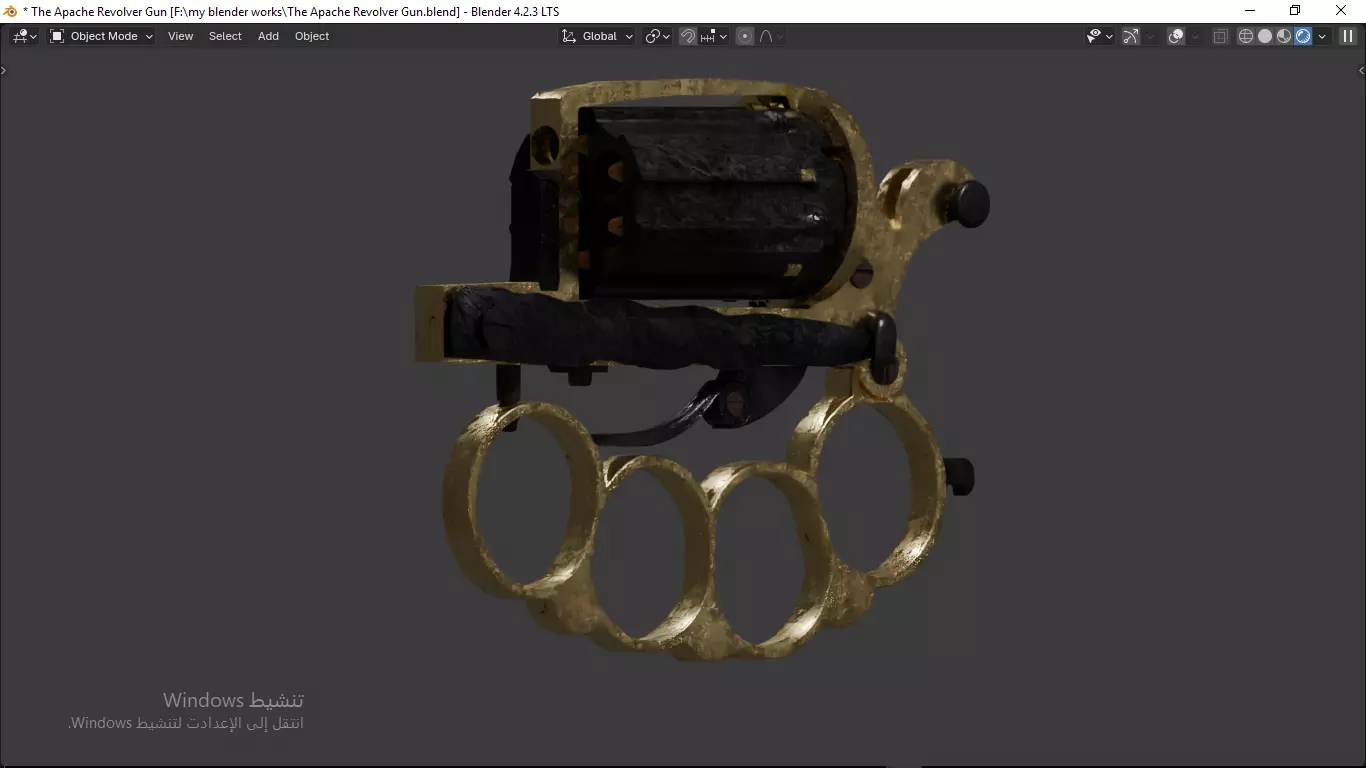
Task: Open the gizmo options dropdown arrow
Action: (1150, 36)
